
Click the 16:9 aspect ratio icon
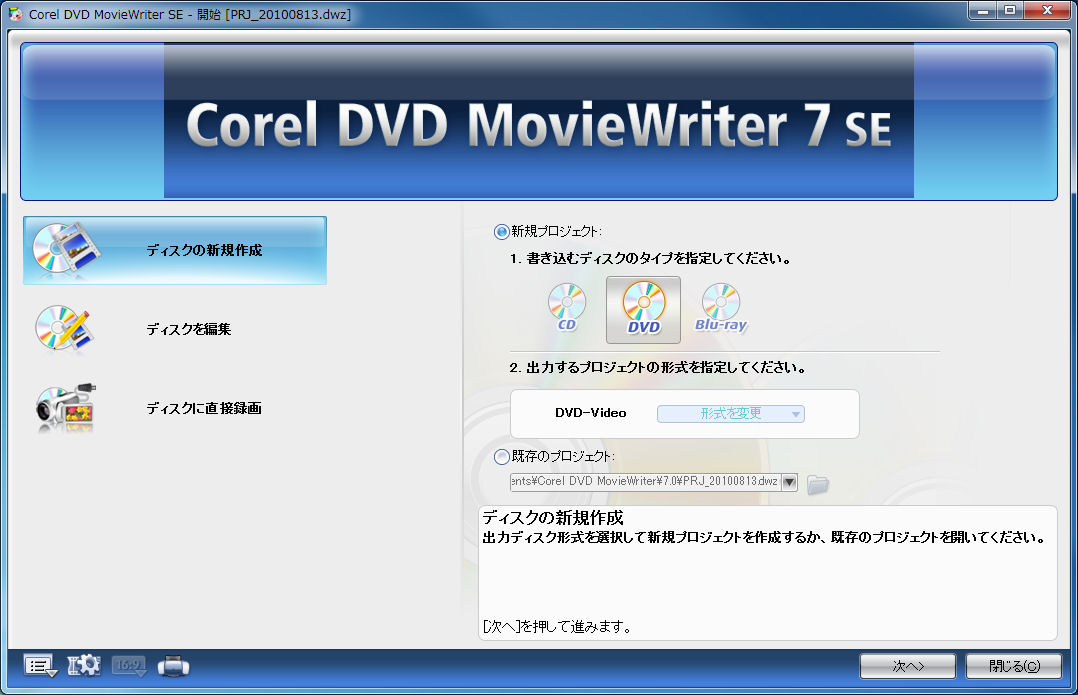[x=129, y=665]
